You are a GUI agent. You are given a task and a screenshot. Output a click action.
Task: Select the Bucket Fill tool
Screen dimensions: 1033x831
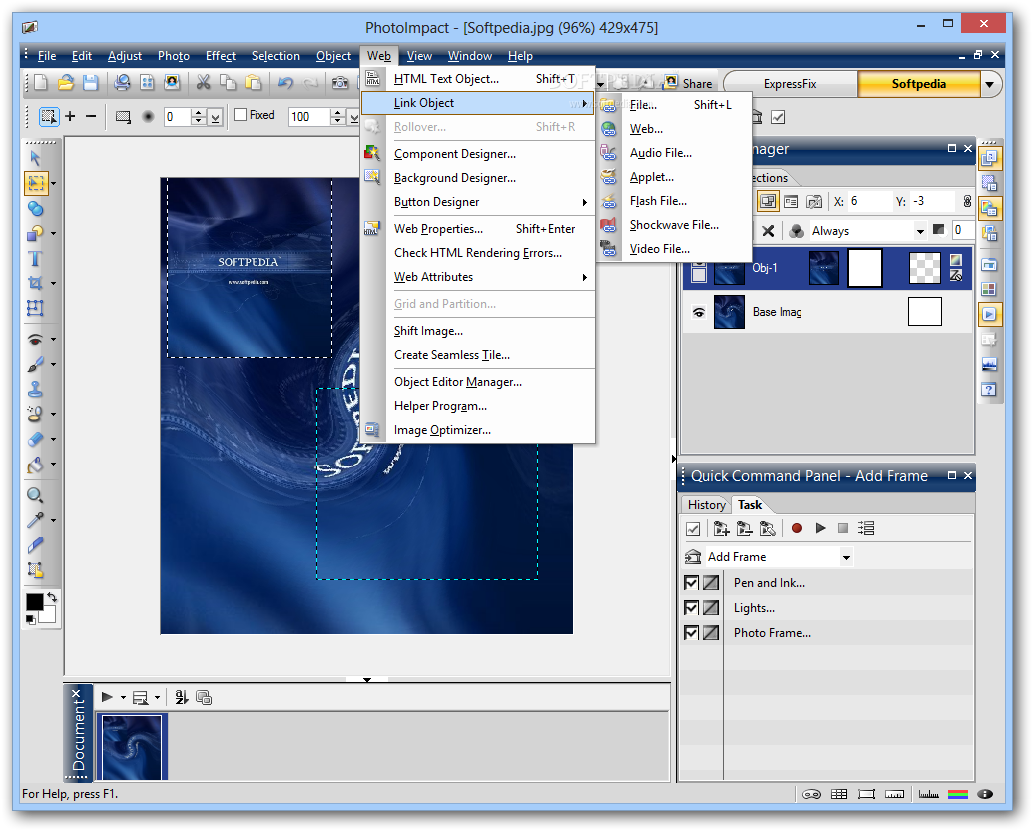tap(36, 465)
